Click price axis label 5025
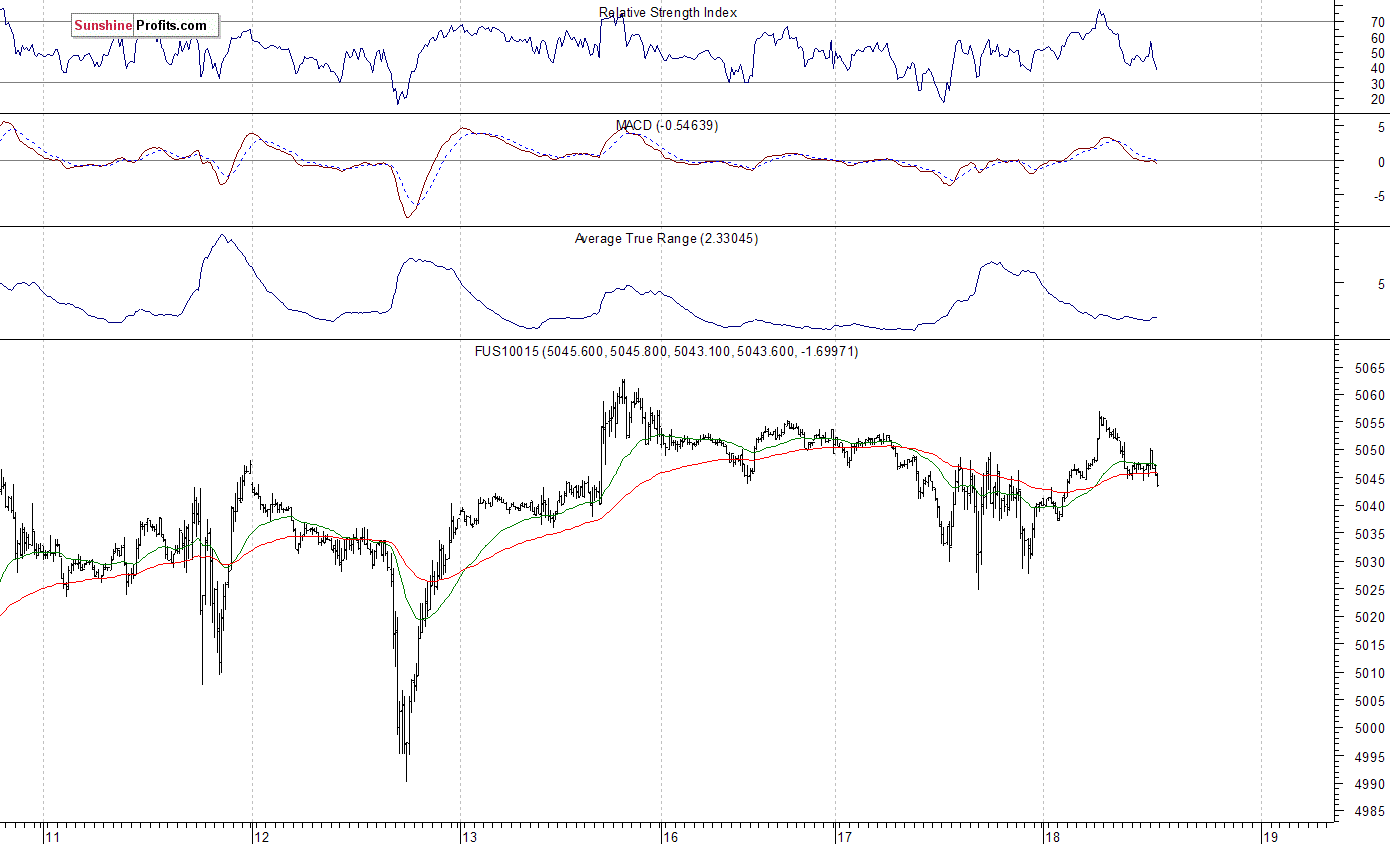This screenshot has width=1390, height=844. (1370, 591)
